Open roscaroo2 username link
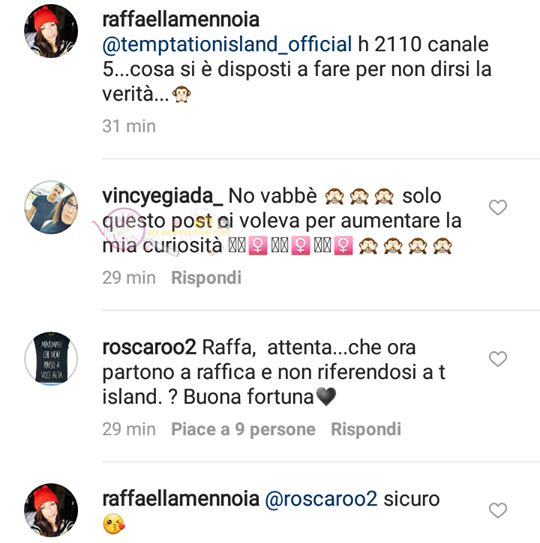Viewport: 540px width, 543px height. pyautogui.click(x=149, y=348)
